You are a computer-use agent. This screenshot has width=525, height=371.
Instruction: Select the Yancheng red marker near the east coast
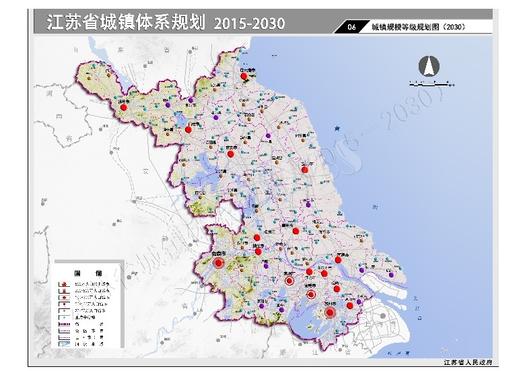(305, 170)
